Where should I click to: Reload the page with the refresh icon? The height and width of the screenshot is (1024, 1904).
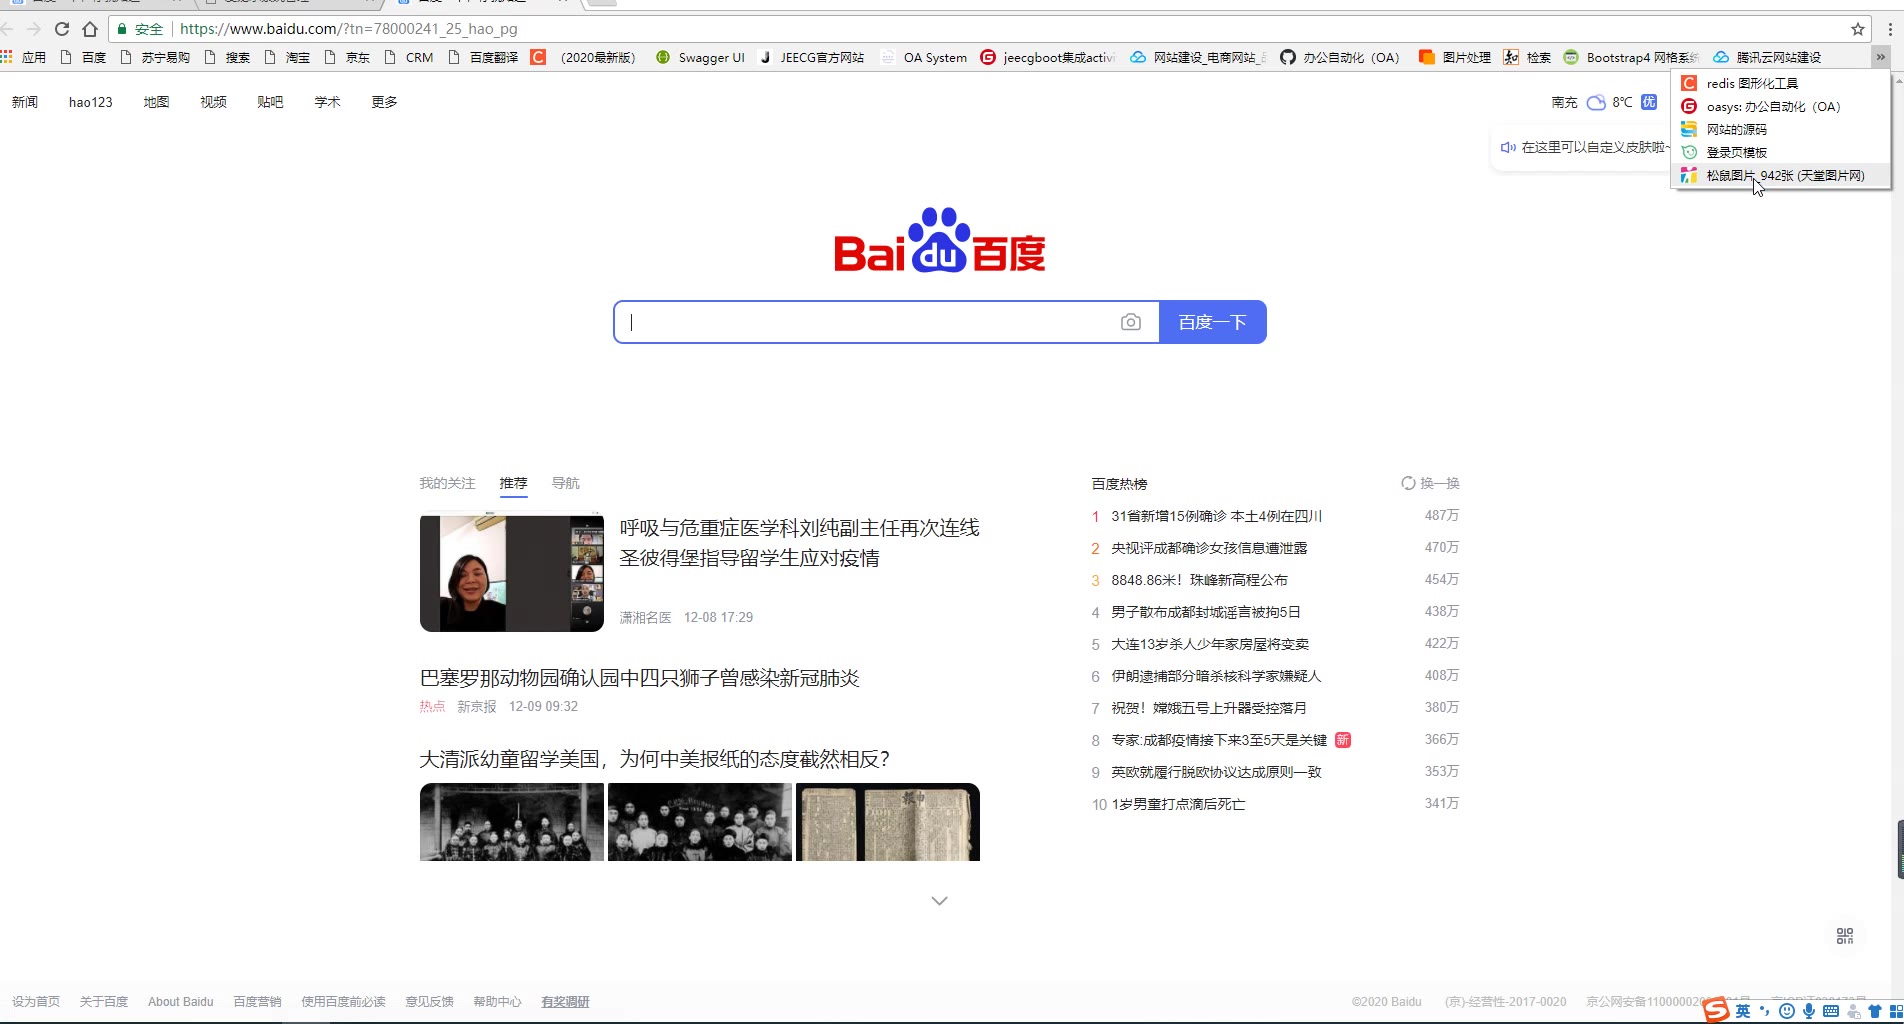(x=62, y=29)
